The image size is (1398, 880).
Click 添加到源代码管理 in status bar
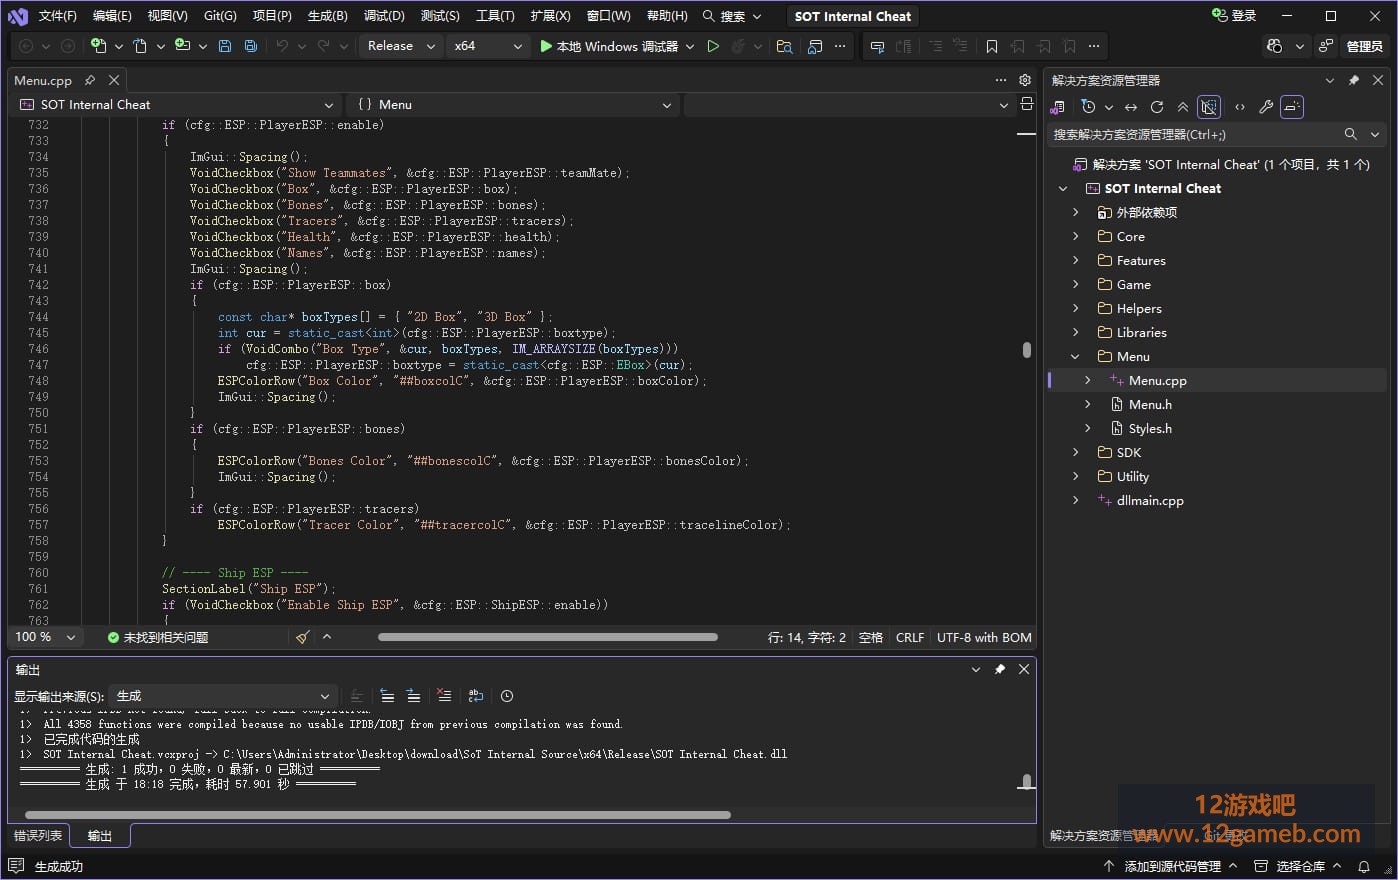[x=1171, y=866]
